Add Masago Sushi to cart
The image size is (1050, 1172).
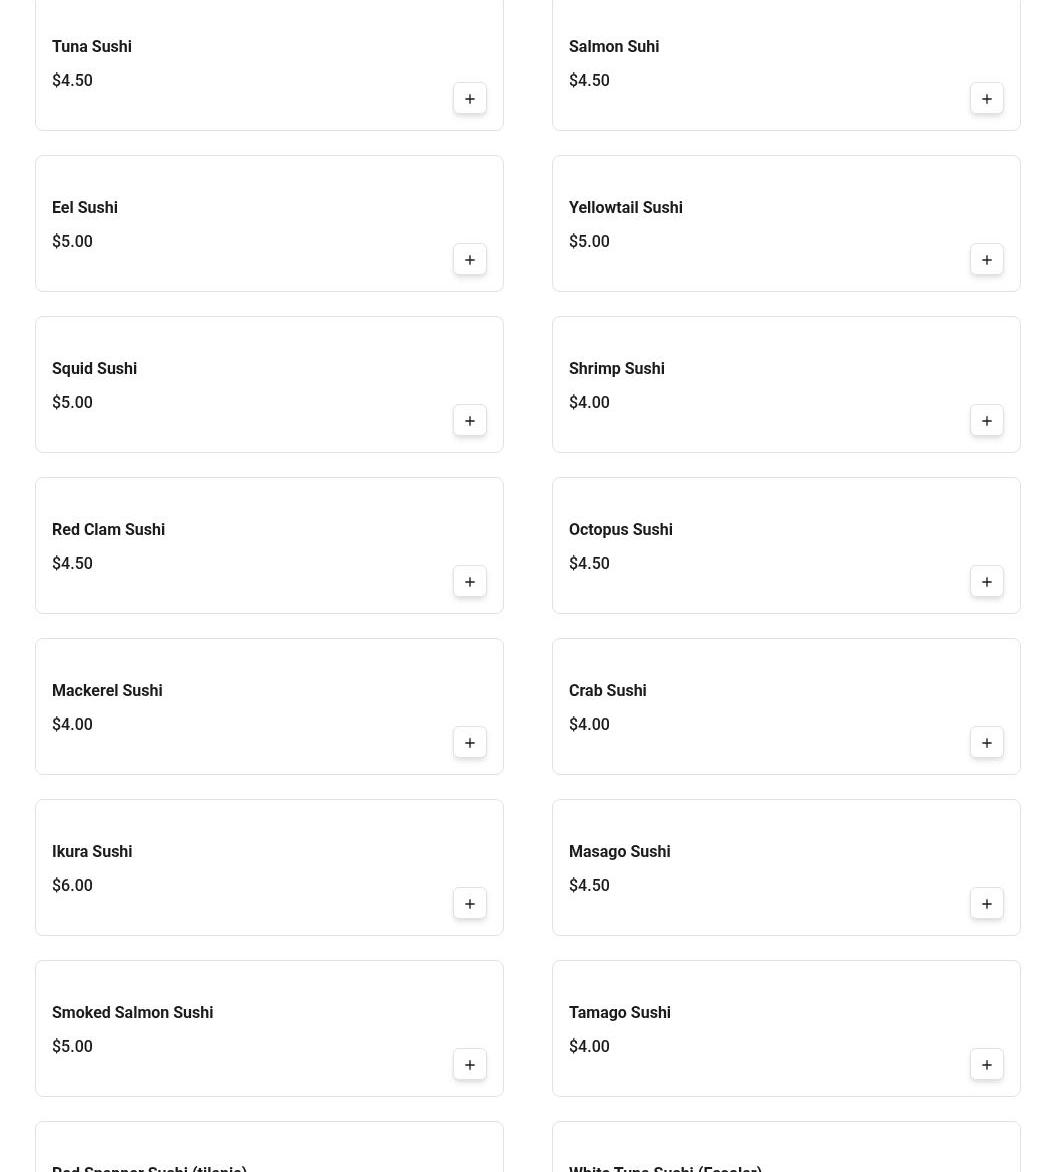click(987, 904)
